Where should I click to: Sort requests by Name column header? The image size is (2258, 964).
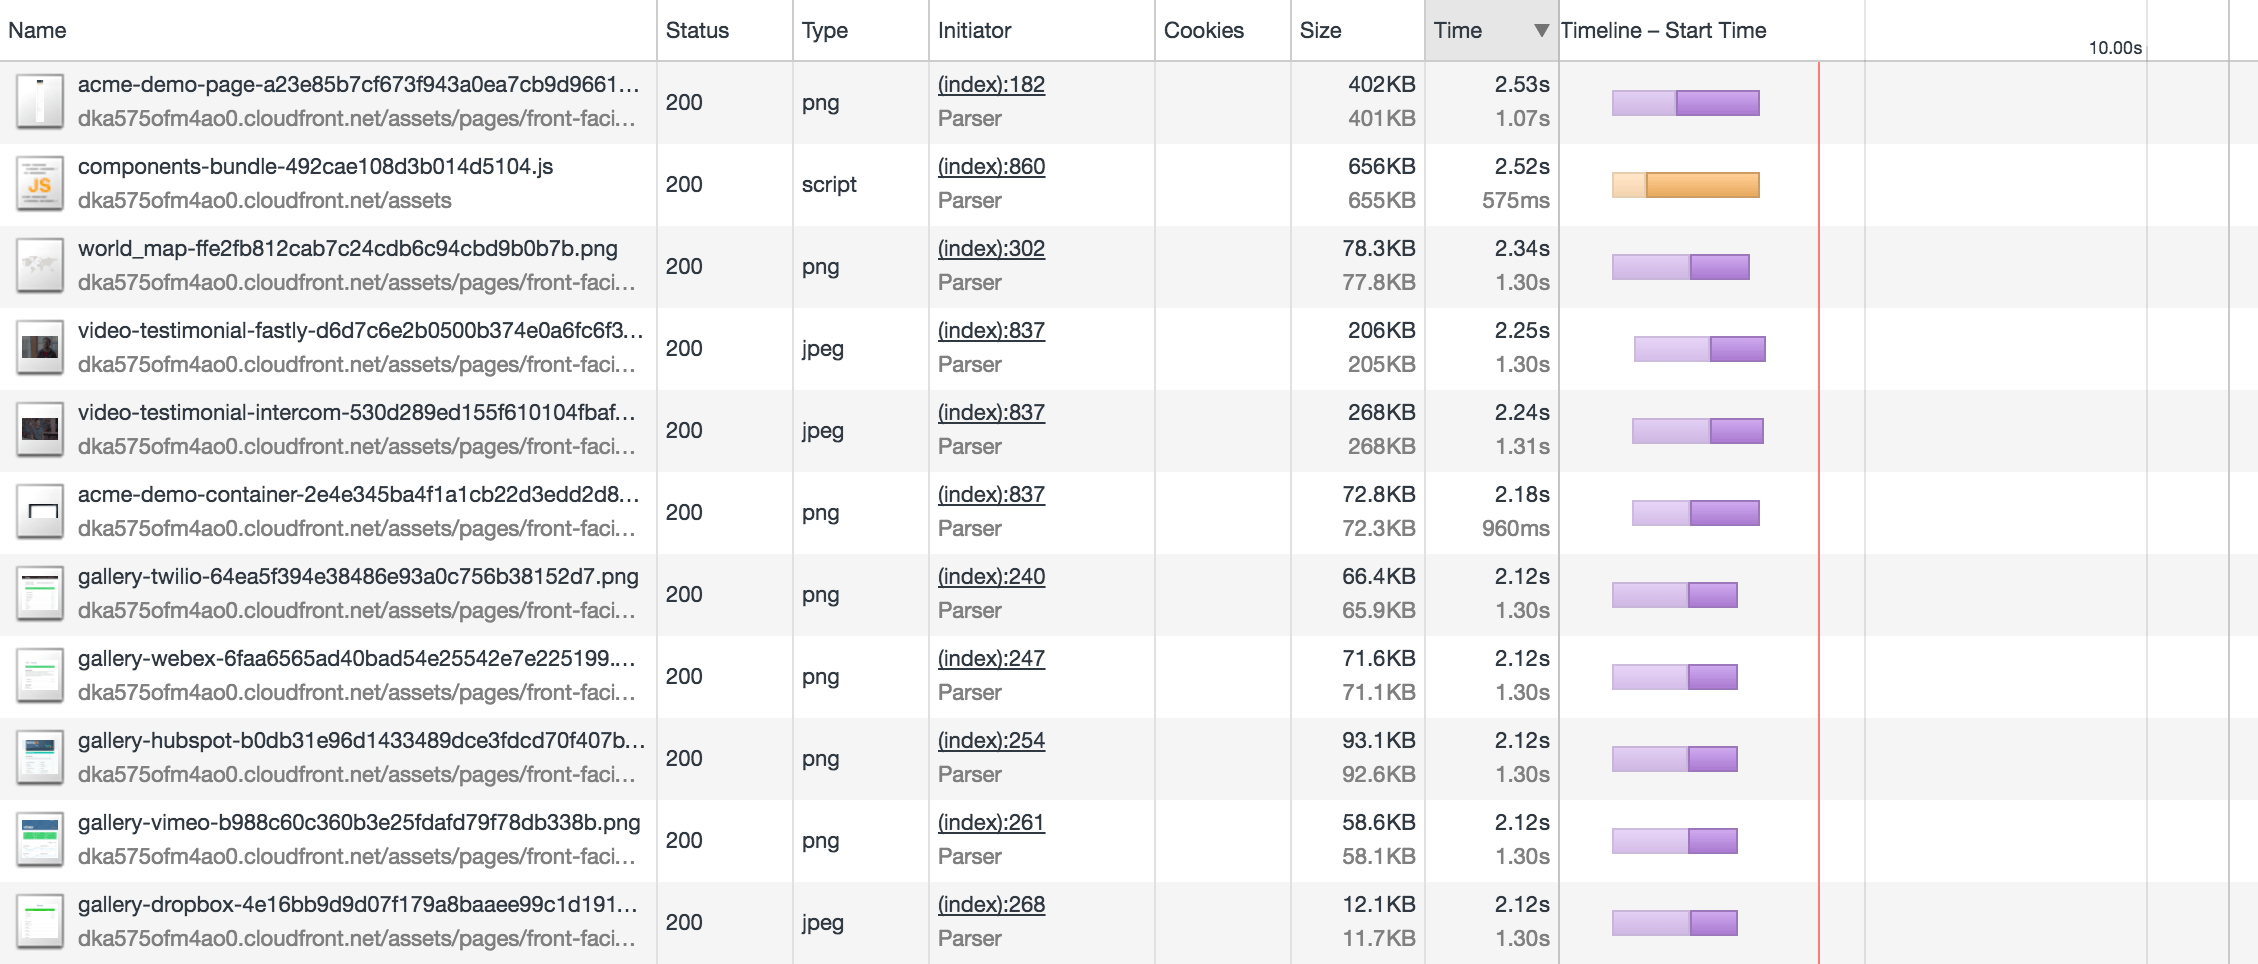click(37, 31)
